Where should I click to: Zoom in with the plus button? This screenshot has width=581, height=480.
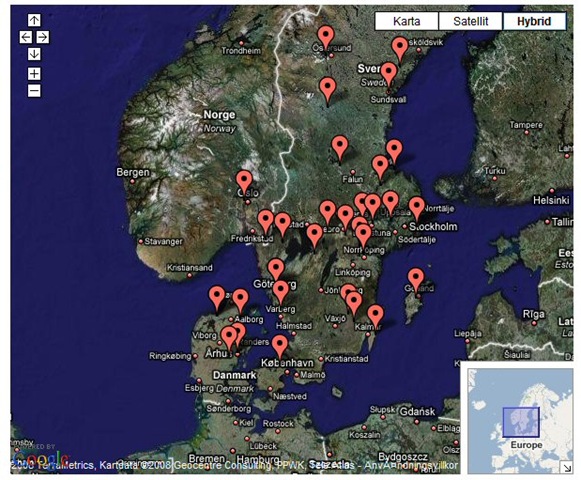click(34, 73)
